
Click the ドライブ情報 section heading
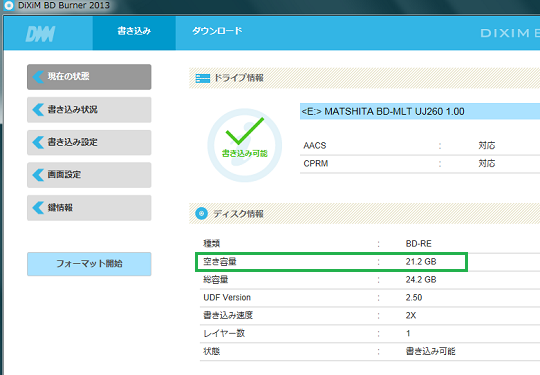coord(239,78)
